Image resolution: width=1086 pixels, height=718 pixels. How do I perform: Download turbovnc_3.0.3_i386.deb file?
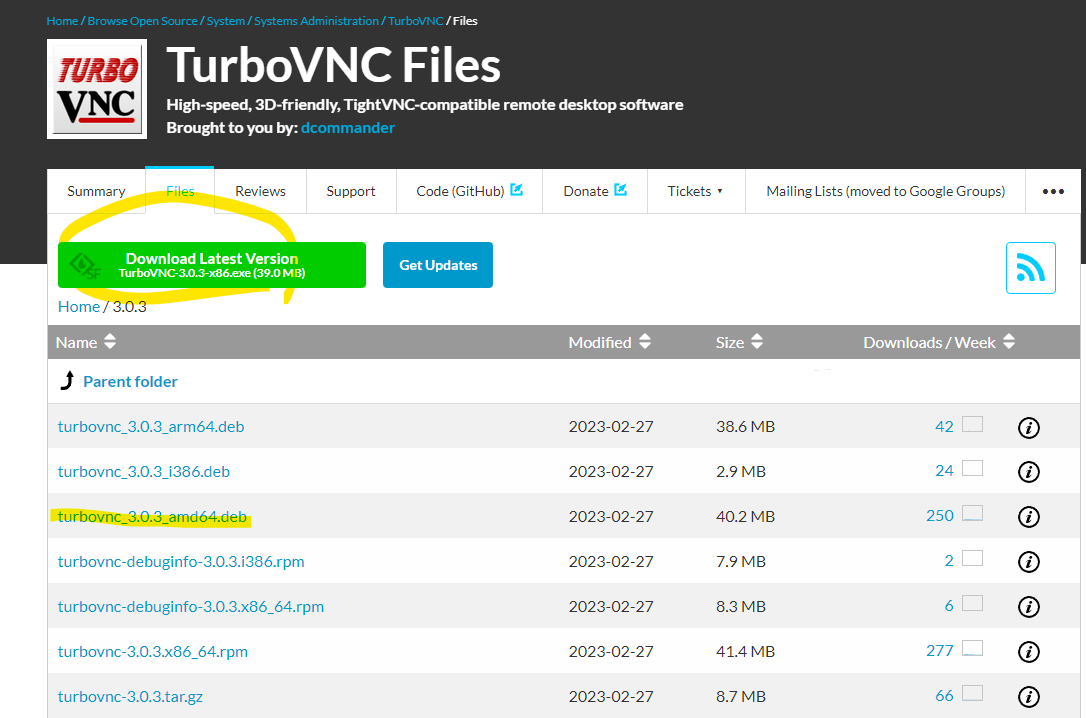[x=143, y=472]
